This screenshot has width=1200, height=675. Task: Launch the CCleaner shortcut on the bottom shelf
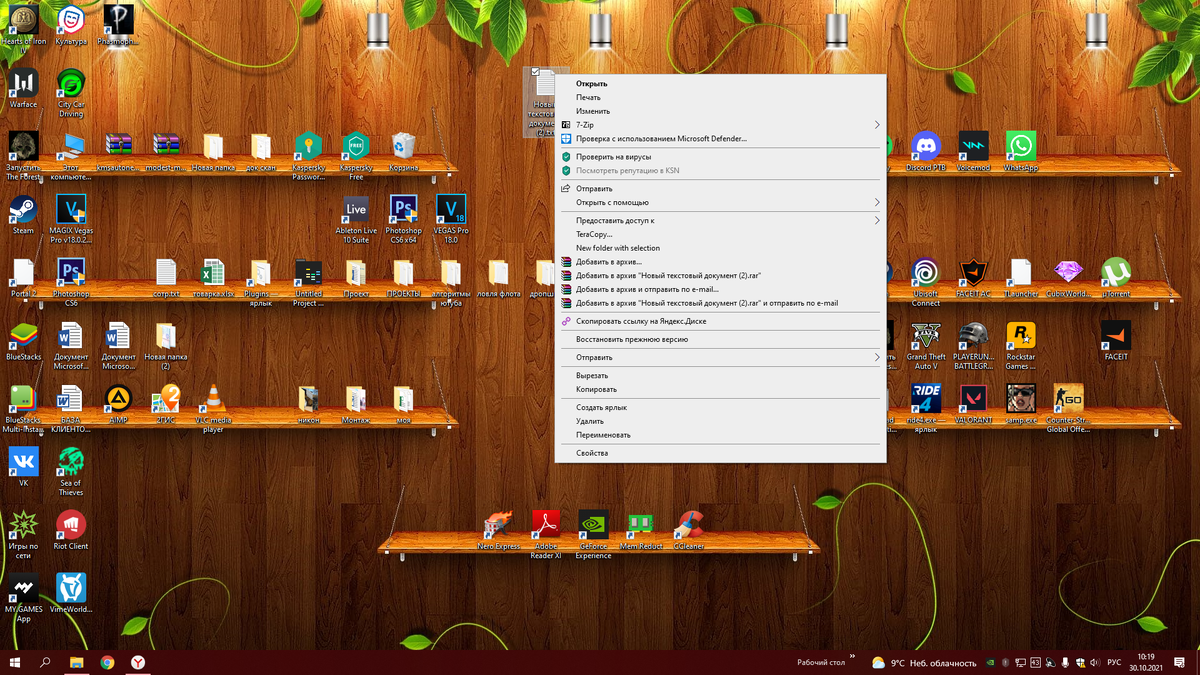pos(688,531)
